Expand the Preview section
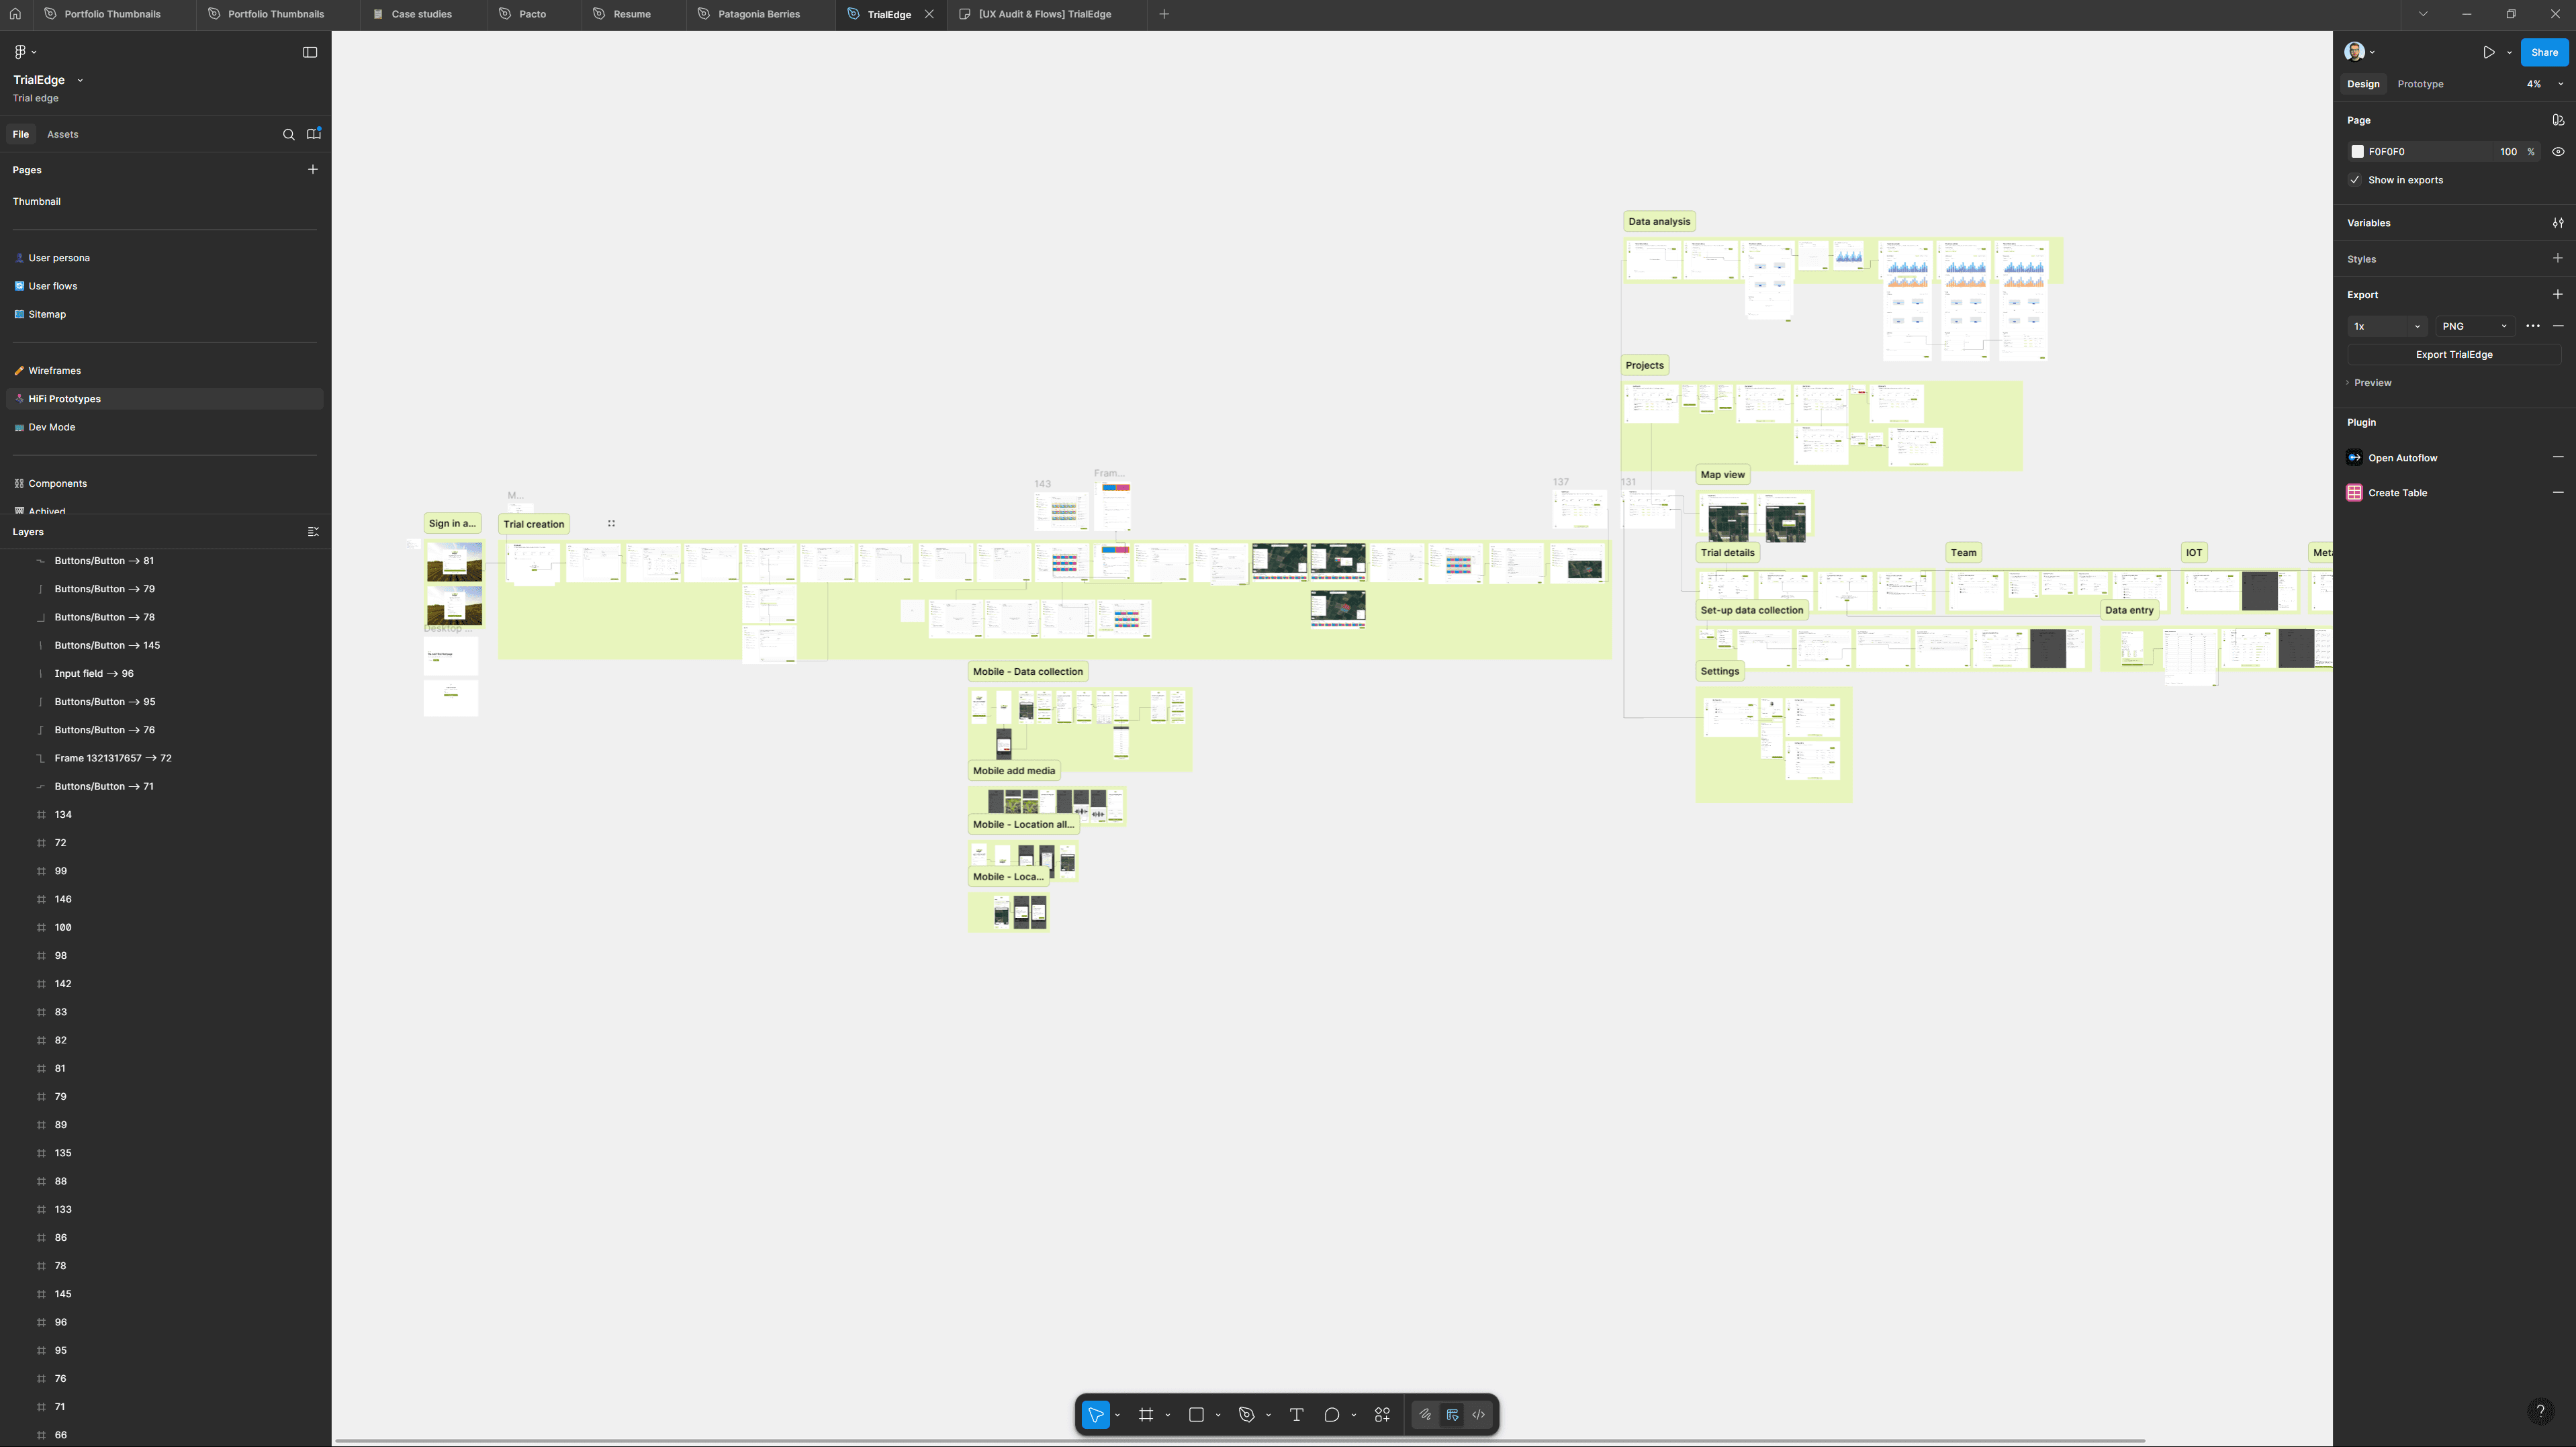Image resolution: width=2576 pixels, height=1447 pixels. point(2372,383)
